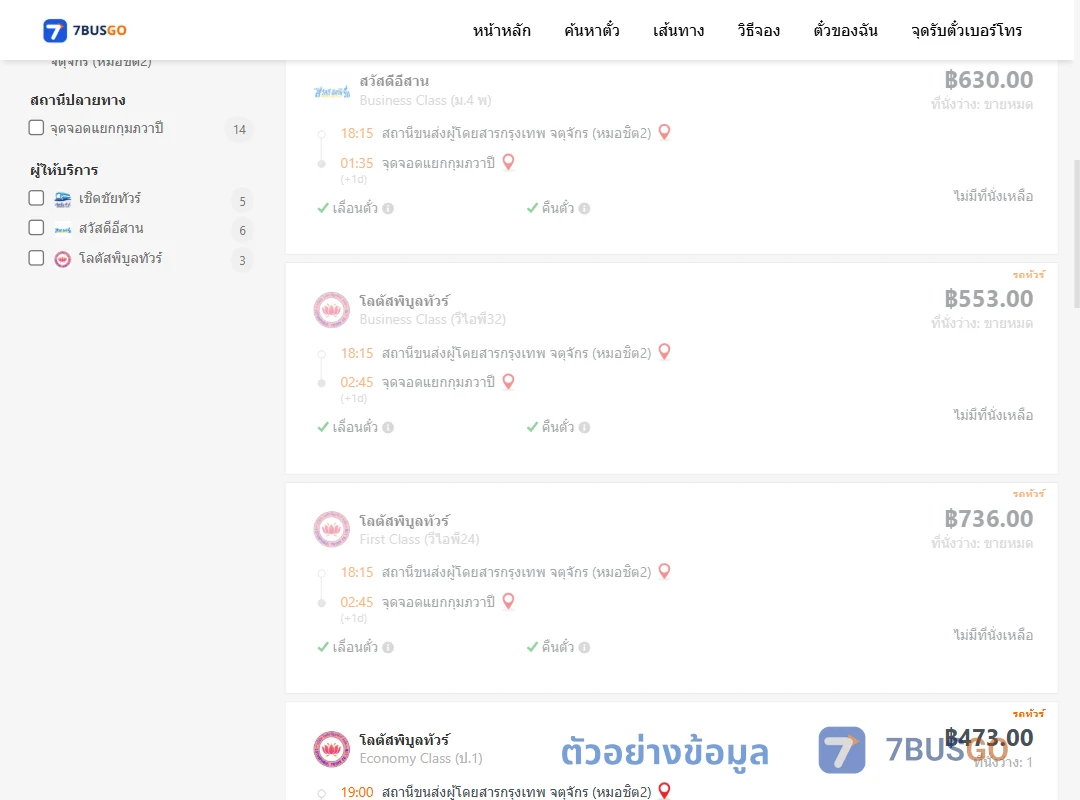Click ไม่มีที่นั่งเหลือ on the ฿553 trip
This screenshot has width=1080, height=800.
993,415
